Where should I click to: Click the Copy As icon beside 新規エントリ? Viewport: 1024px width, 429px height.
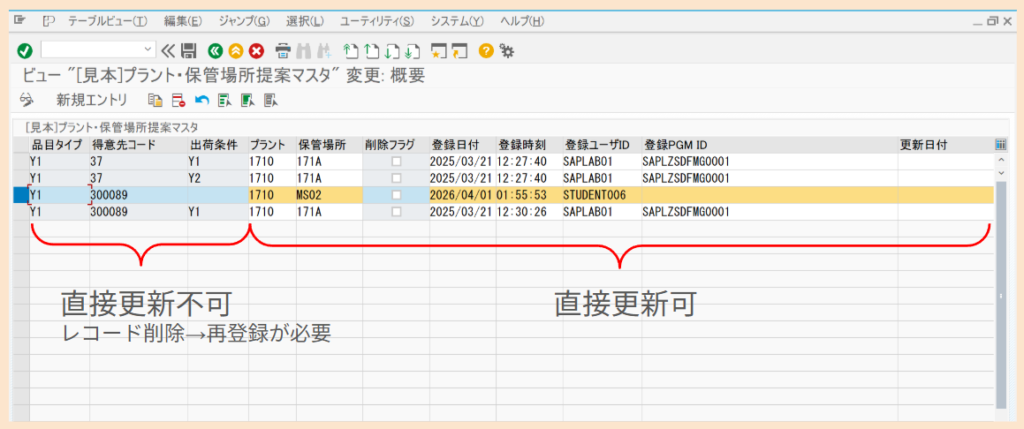[x=154, y=100]
